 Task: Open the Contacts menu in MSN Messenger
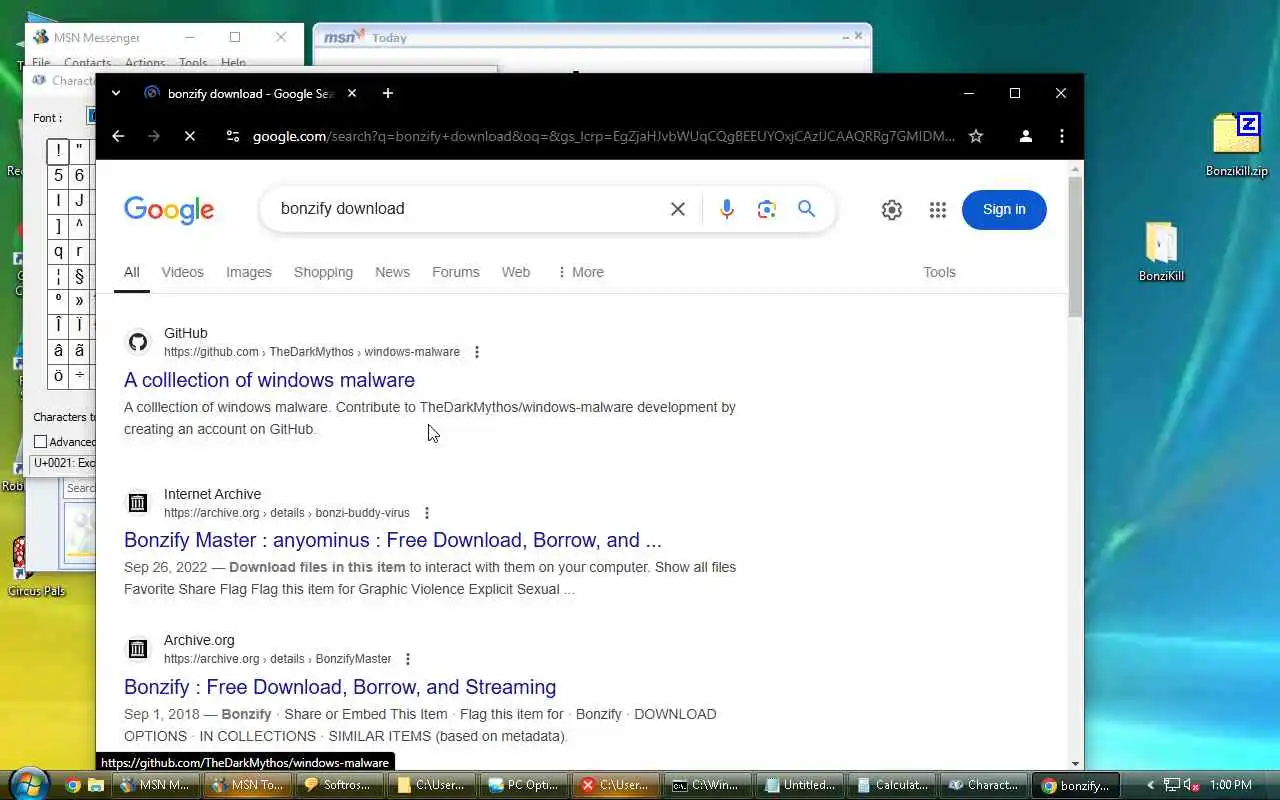coord(87,63)
